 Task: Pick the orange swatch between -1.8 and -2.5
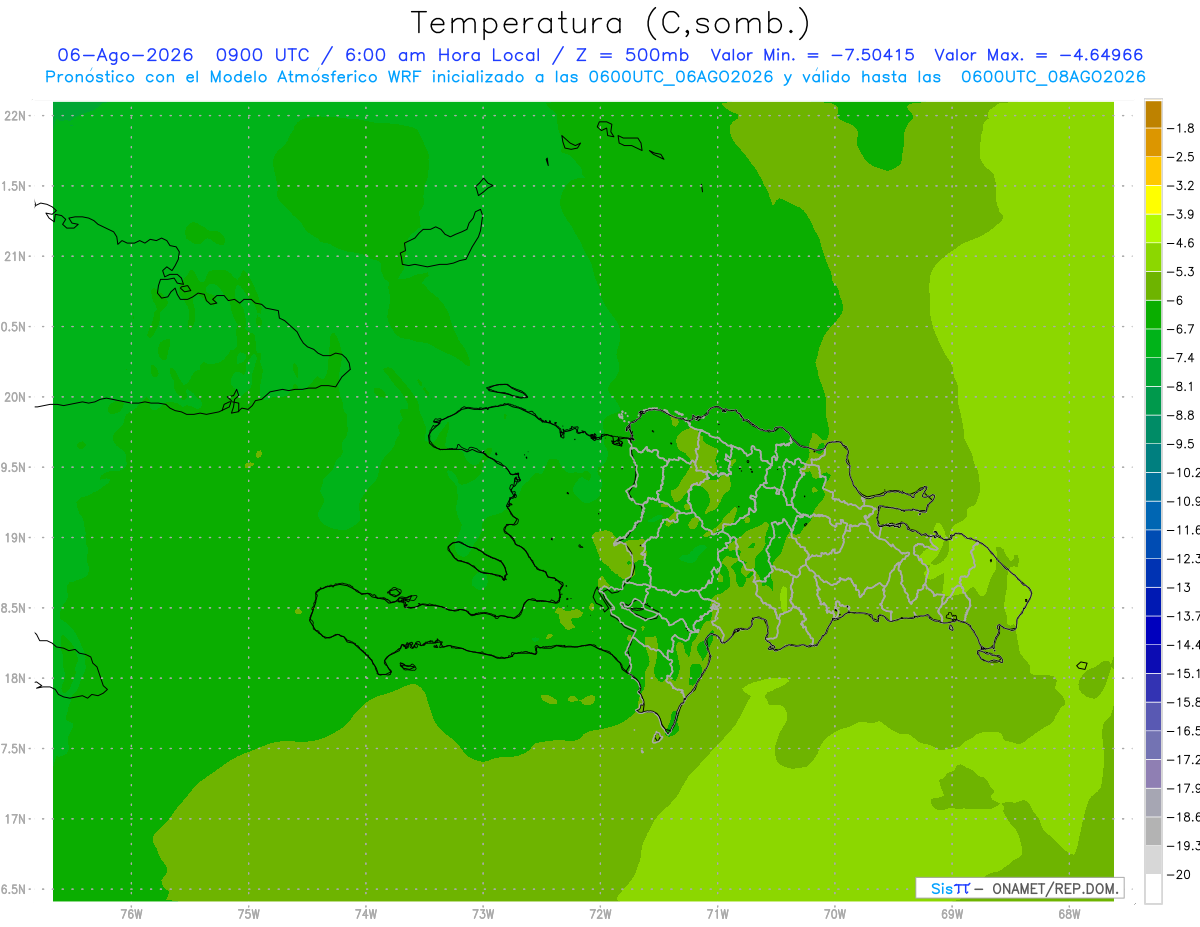point(1153,143)
